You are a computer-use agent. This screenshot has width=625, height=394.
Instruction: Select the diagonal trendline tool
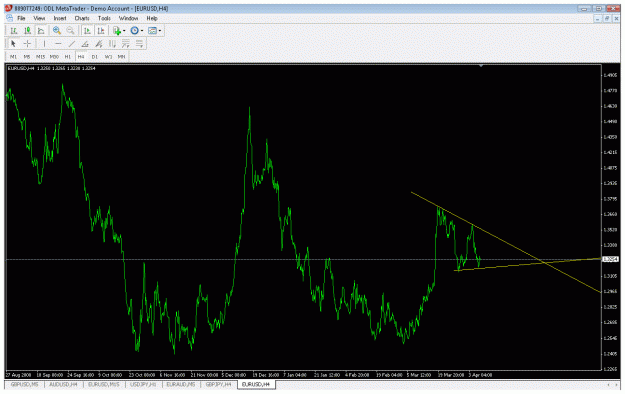tap(72, 43)
